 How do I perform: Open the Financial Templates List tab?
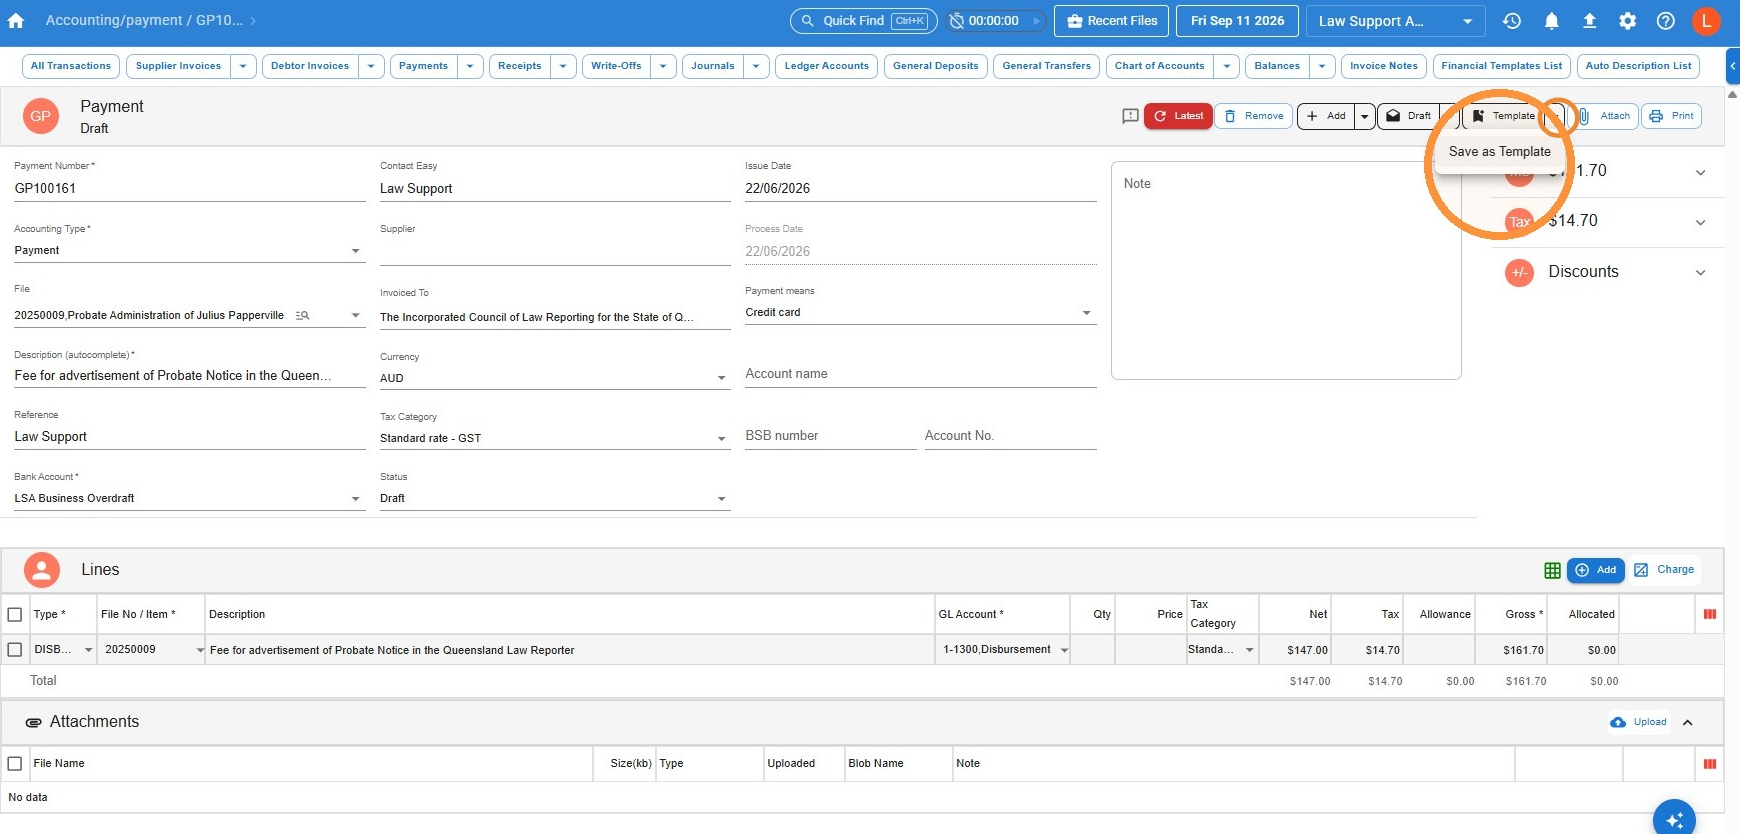click(x=1501, y=66)
